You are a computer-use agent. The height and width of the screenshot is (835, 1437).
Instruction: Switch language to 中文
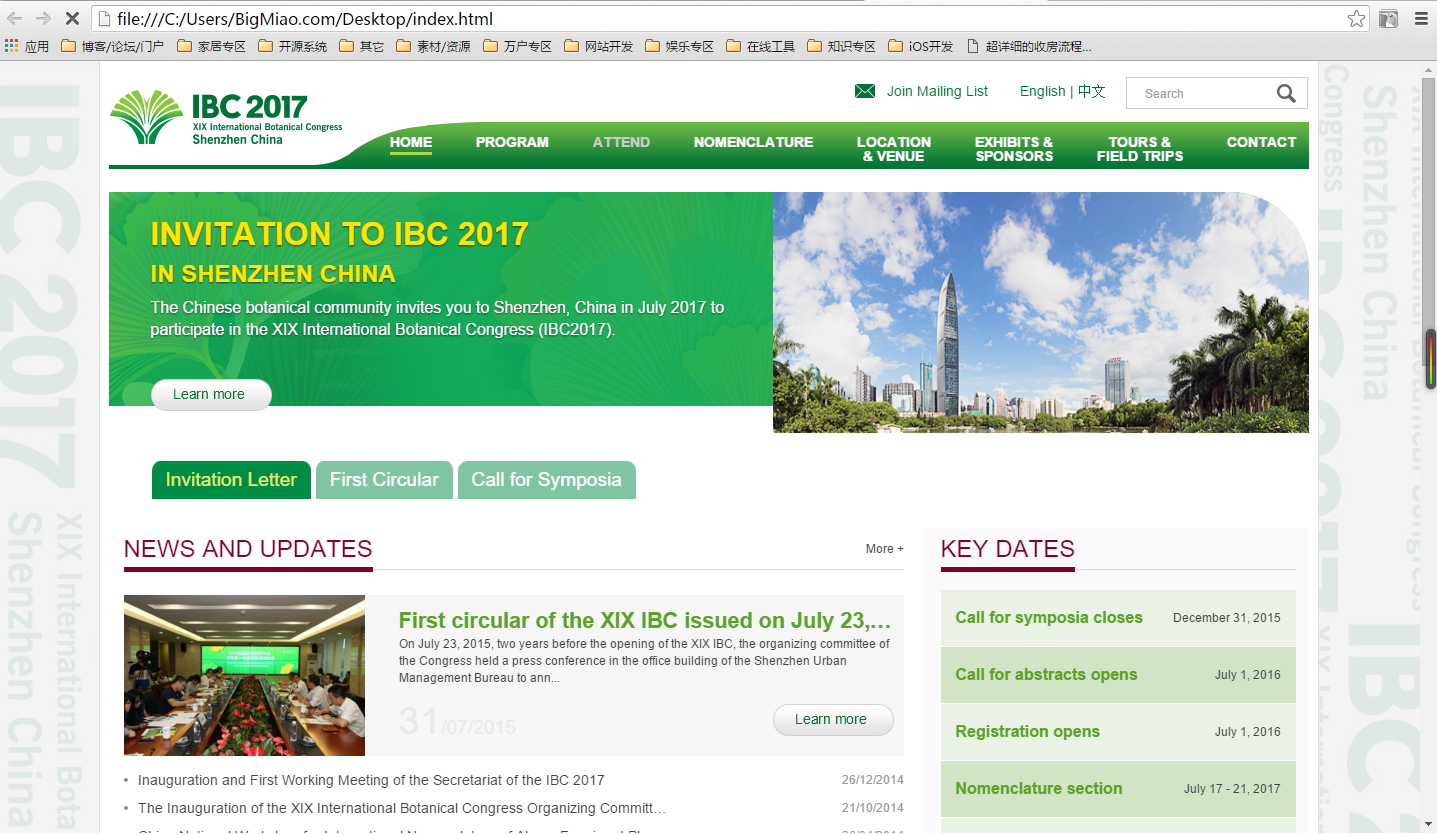pyautogui.click(x=1092, y=91)
